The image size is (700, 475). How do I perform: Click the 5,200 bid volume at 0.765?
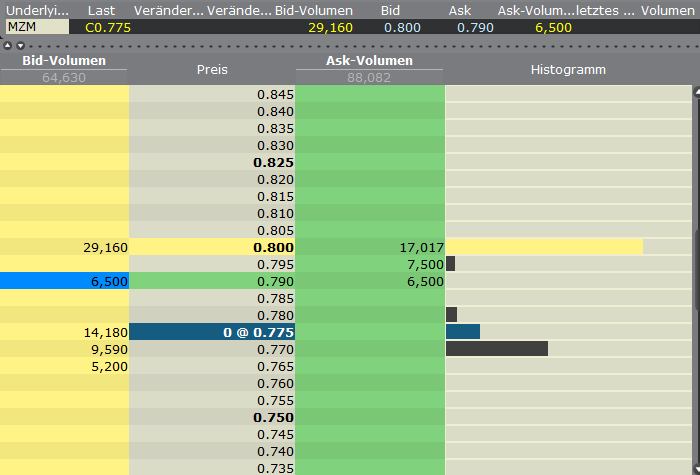click(x=64, y=366)
